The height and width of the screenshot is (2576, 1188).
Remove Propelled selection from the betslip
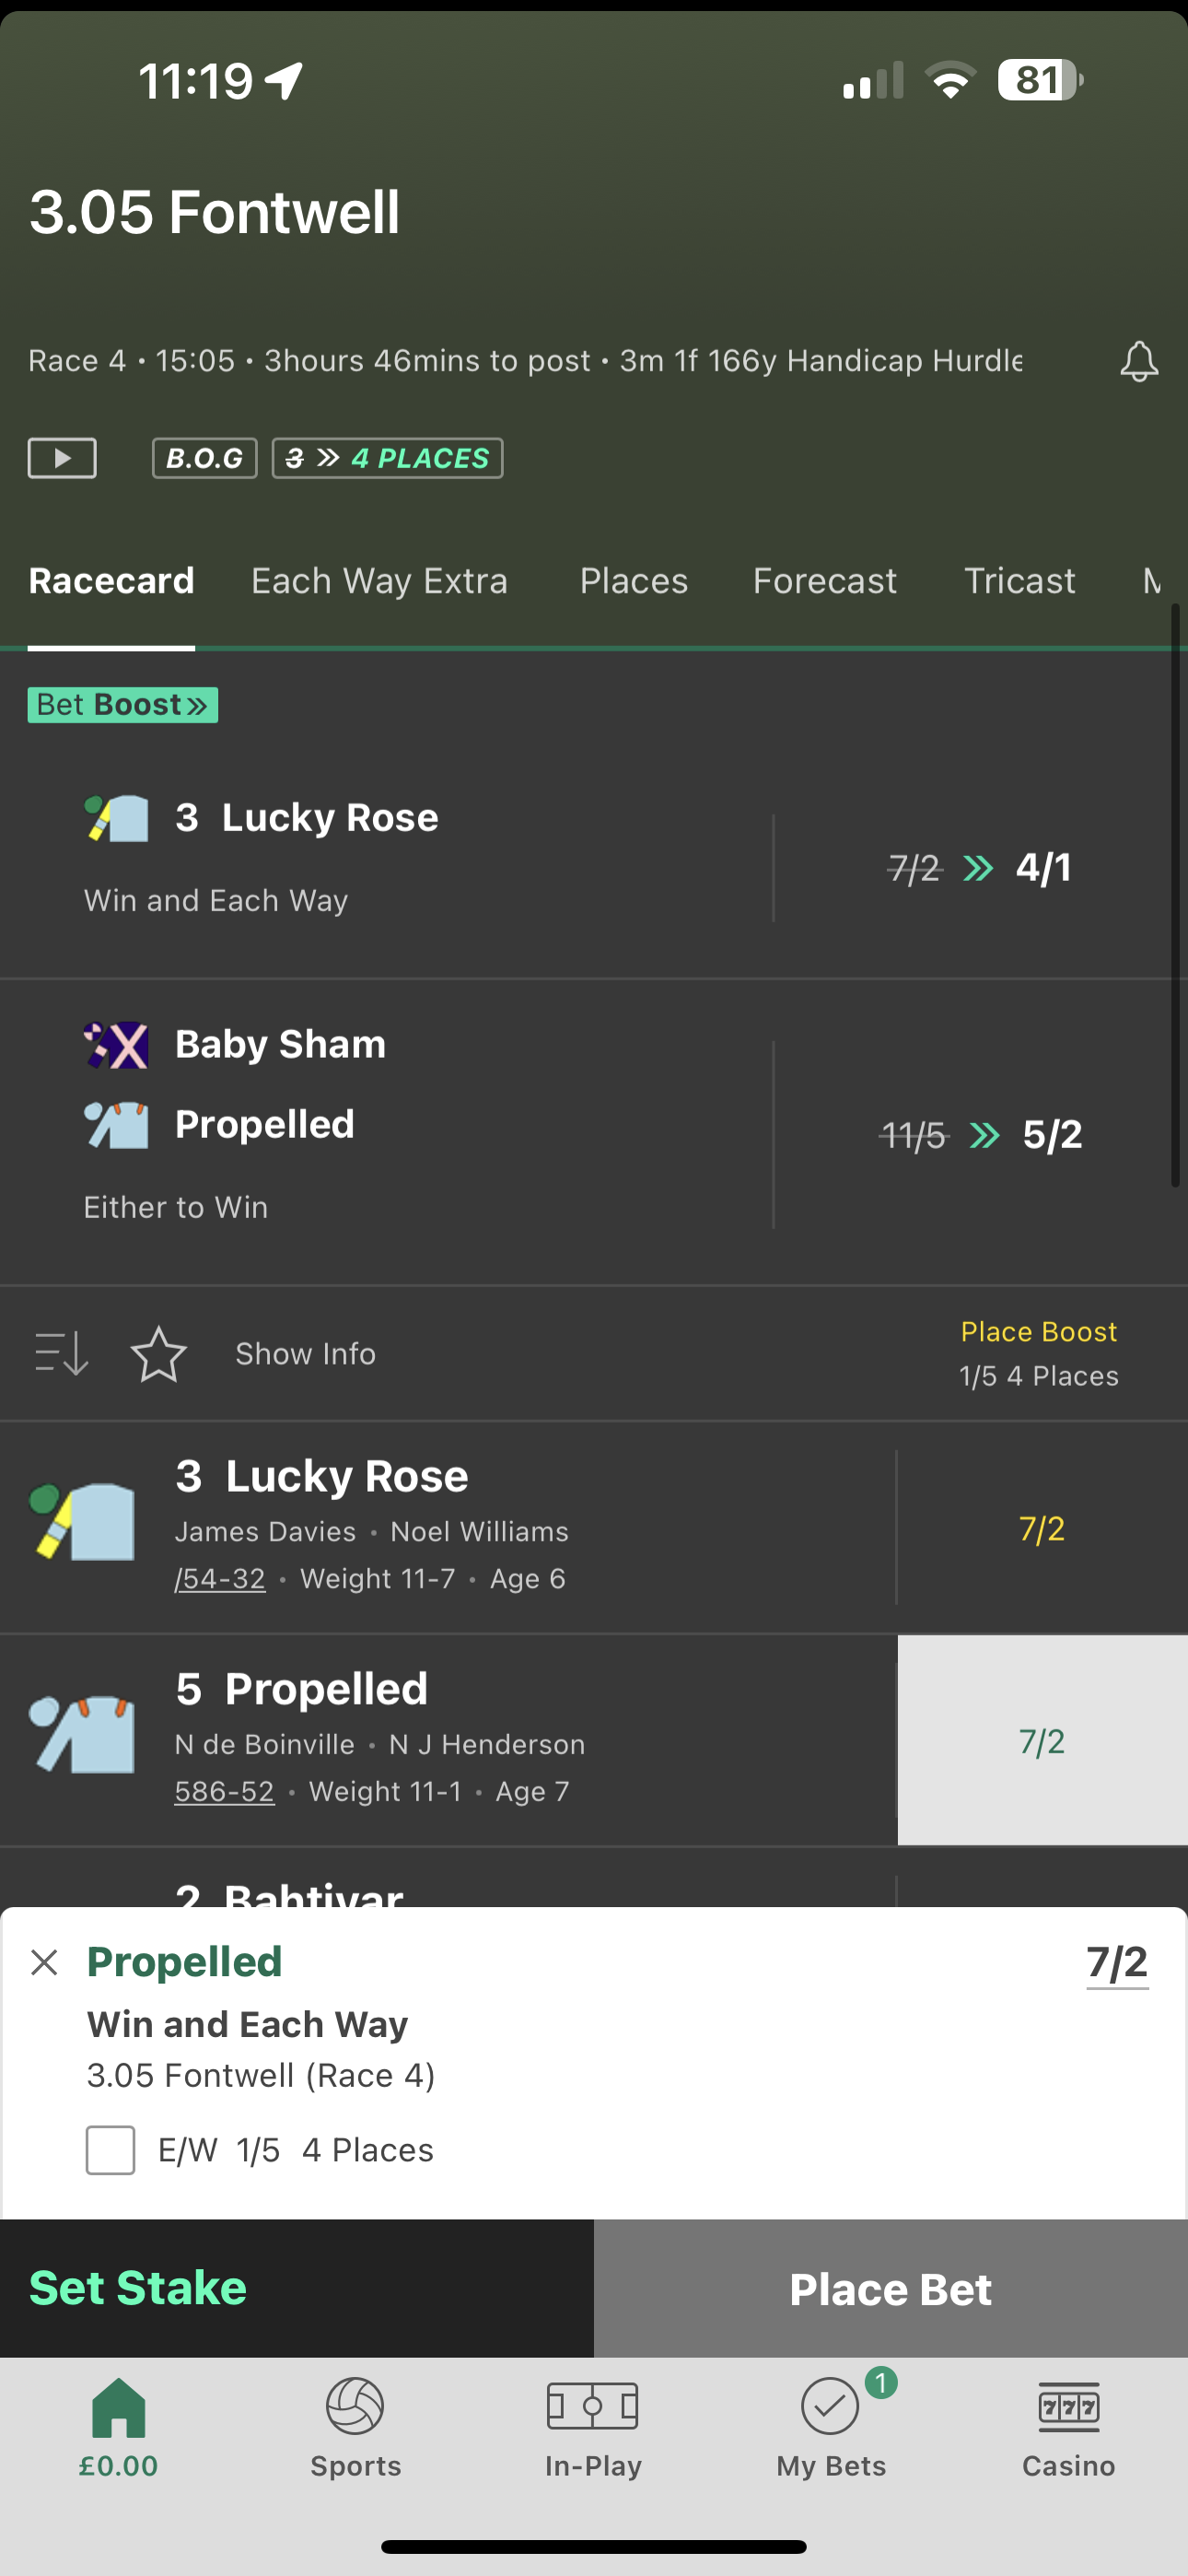click(x=45, y=1962)
